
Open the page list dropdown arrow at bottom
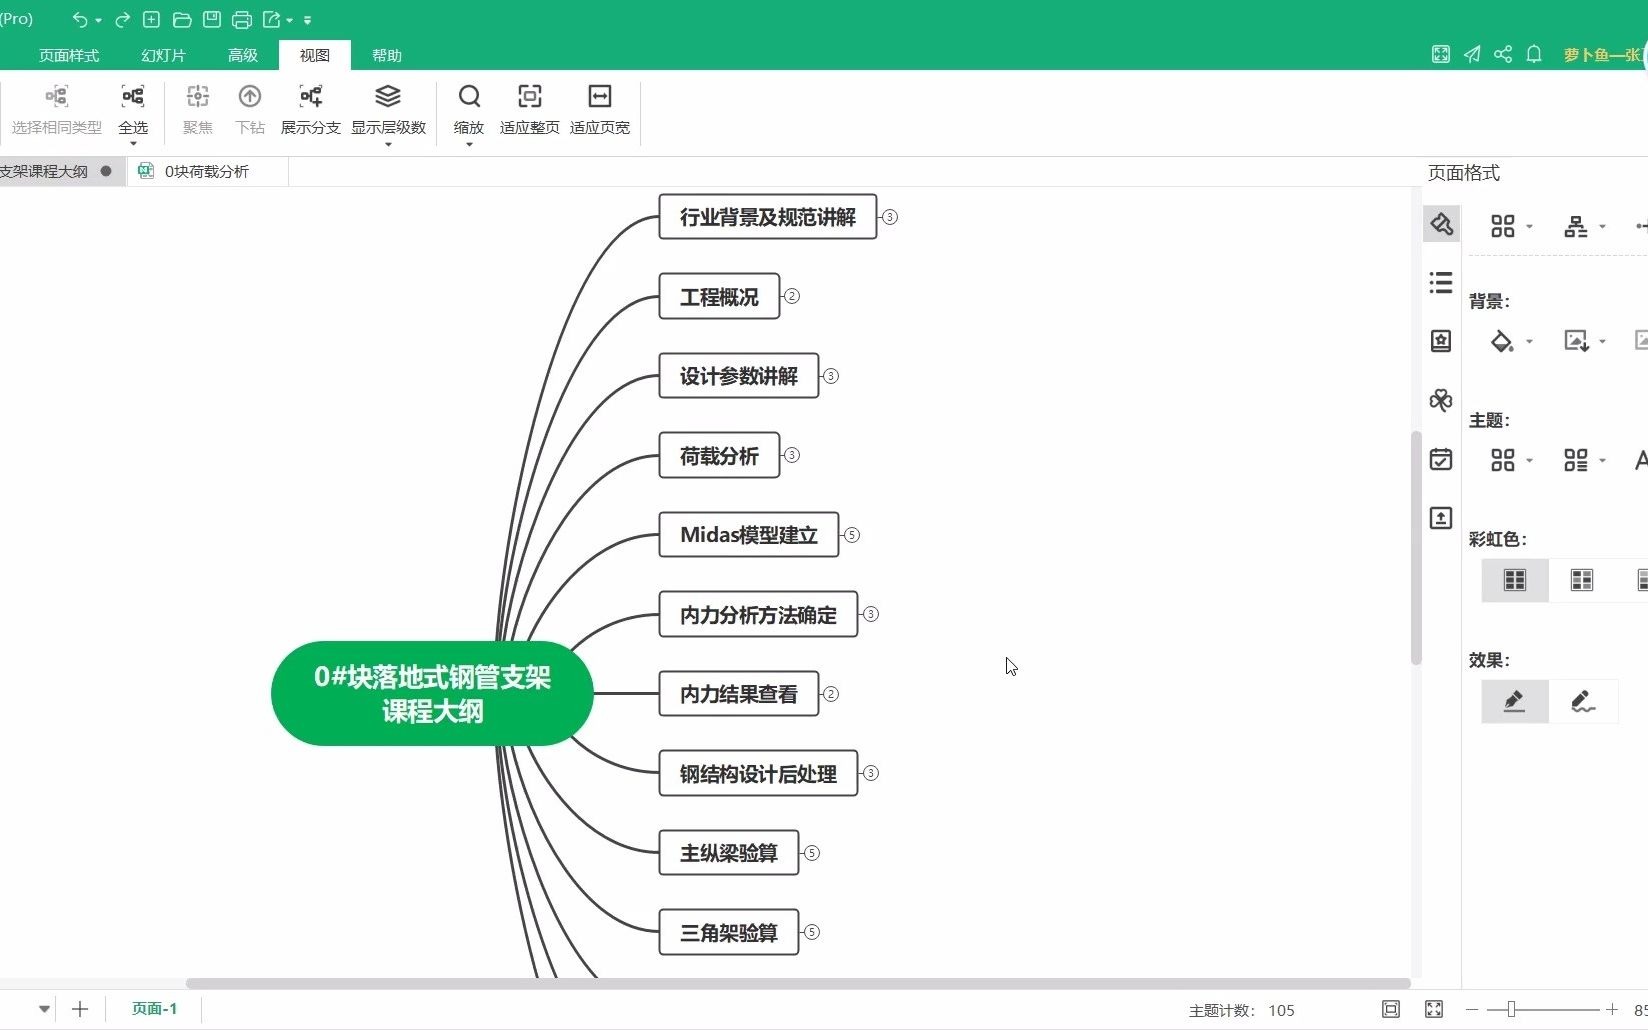pos(44,1009)
